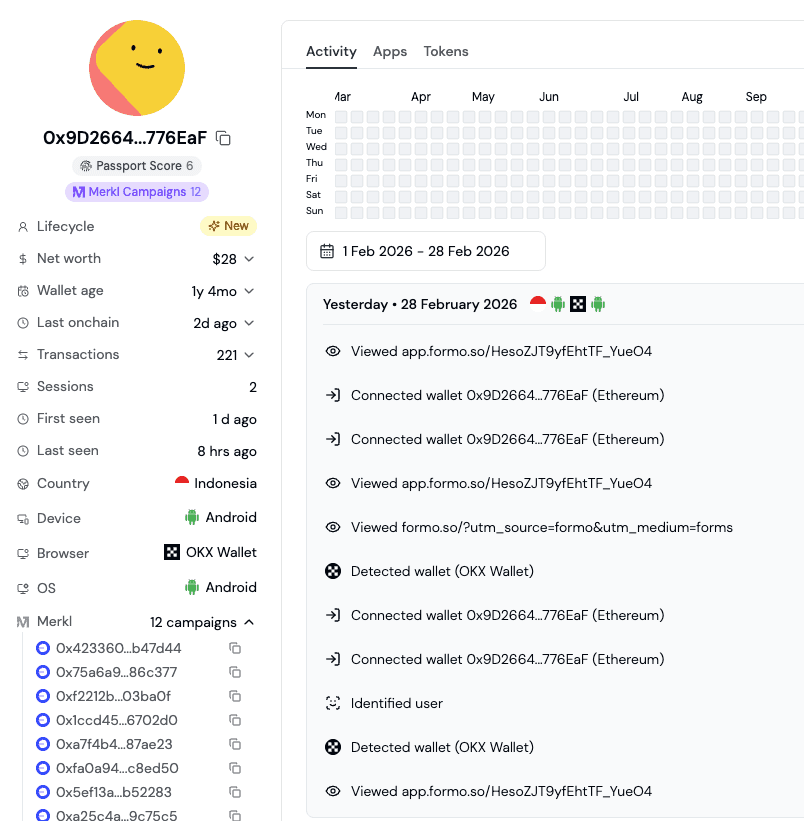Open the date range picker 1 Feb 2026
Screen dimensions: 804x821
426,251
